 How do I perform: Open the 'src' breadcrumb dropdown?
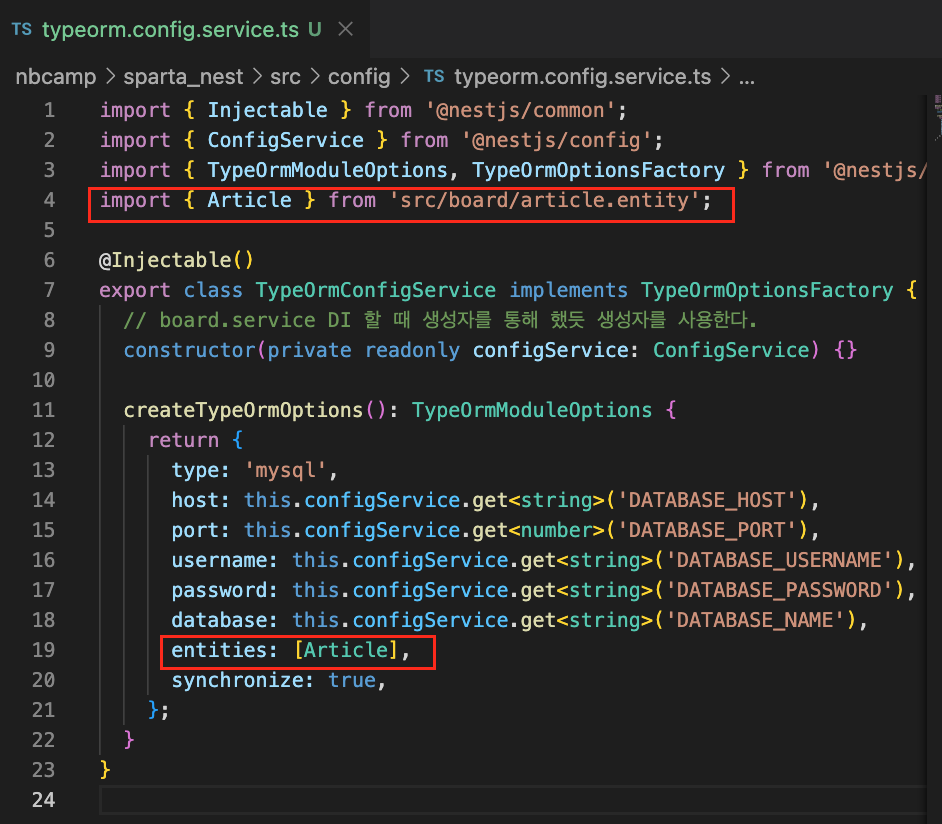point(286,76)
